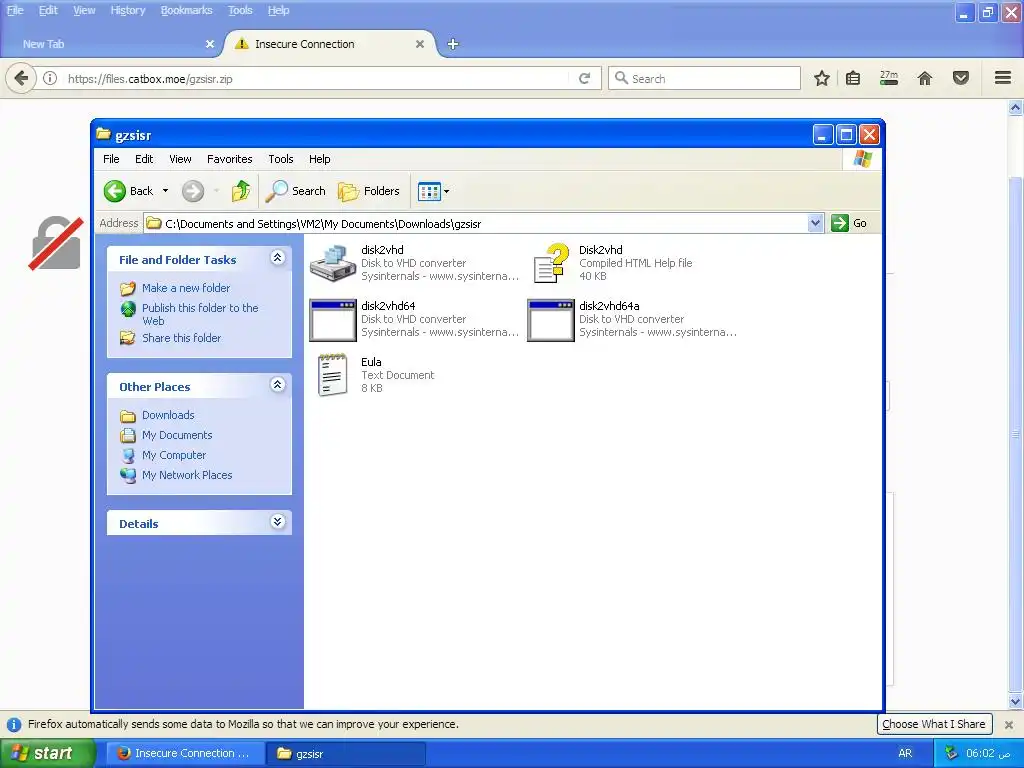This screenshot has height=768, width=1024.
Task: Click the Firefox page scrollbar down arrow
Action: coord(1015,703)
